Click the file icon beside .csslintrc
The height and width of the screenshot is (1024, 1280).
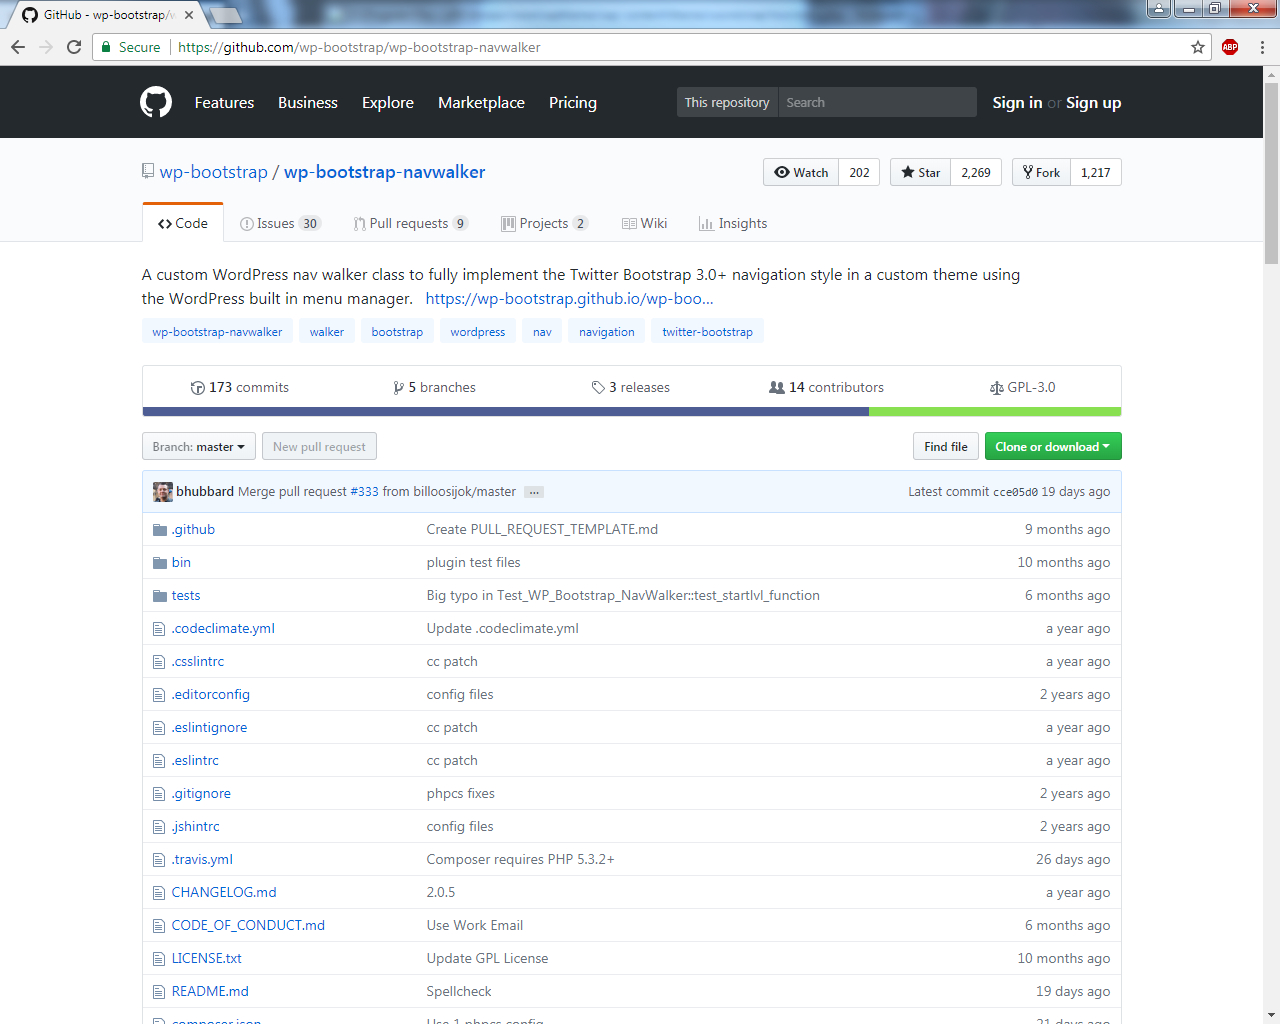coord(158,662)
